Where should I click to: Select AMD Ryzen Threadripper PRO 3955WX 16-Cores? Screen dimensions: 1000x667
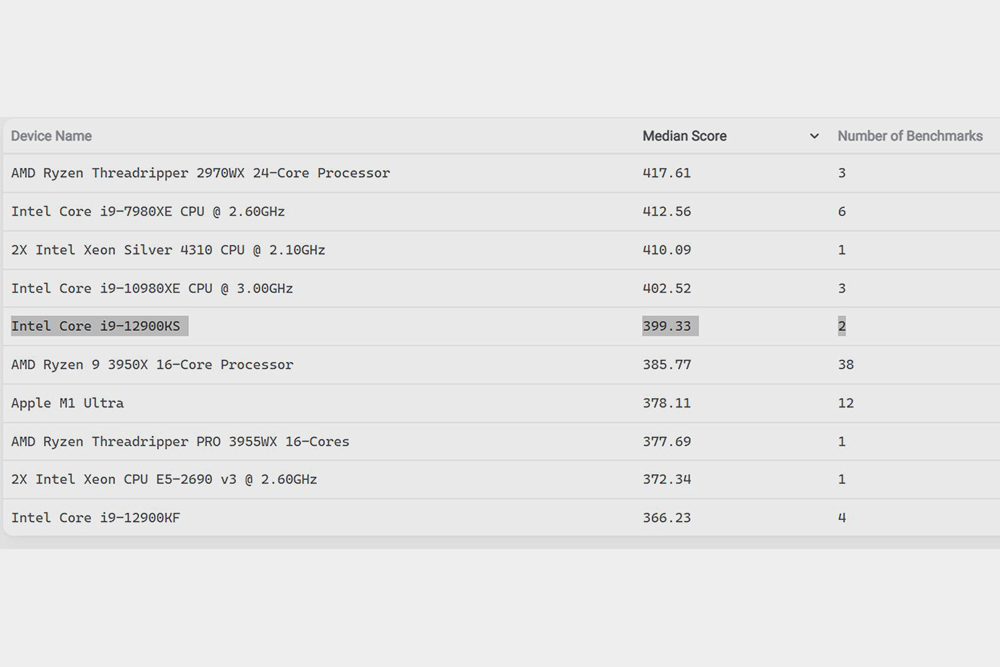tap(180, 441)
